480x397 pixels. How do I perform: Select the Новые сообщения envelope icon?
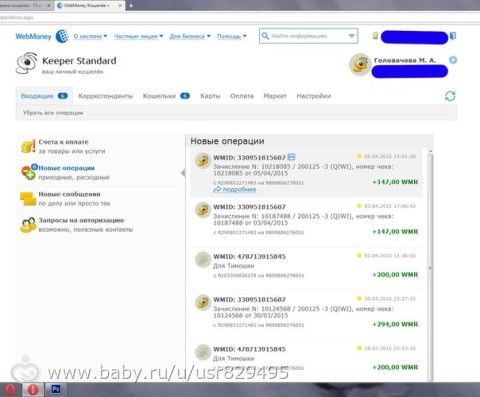point(28,199)
